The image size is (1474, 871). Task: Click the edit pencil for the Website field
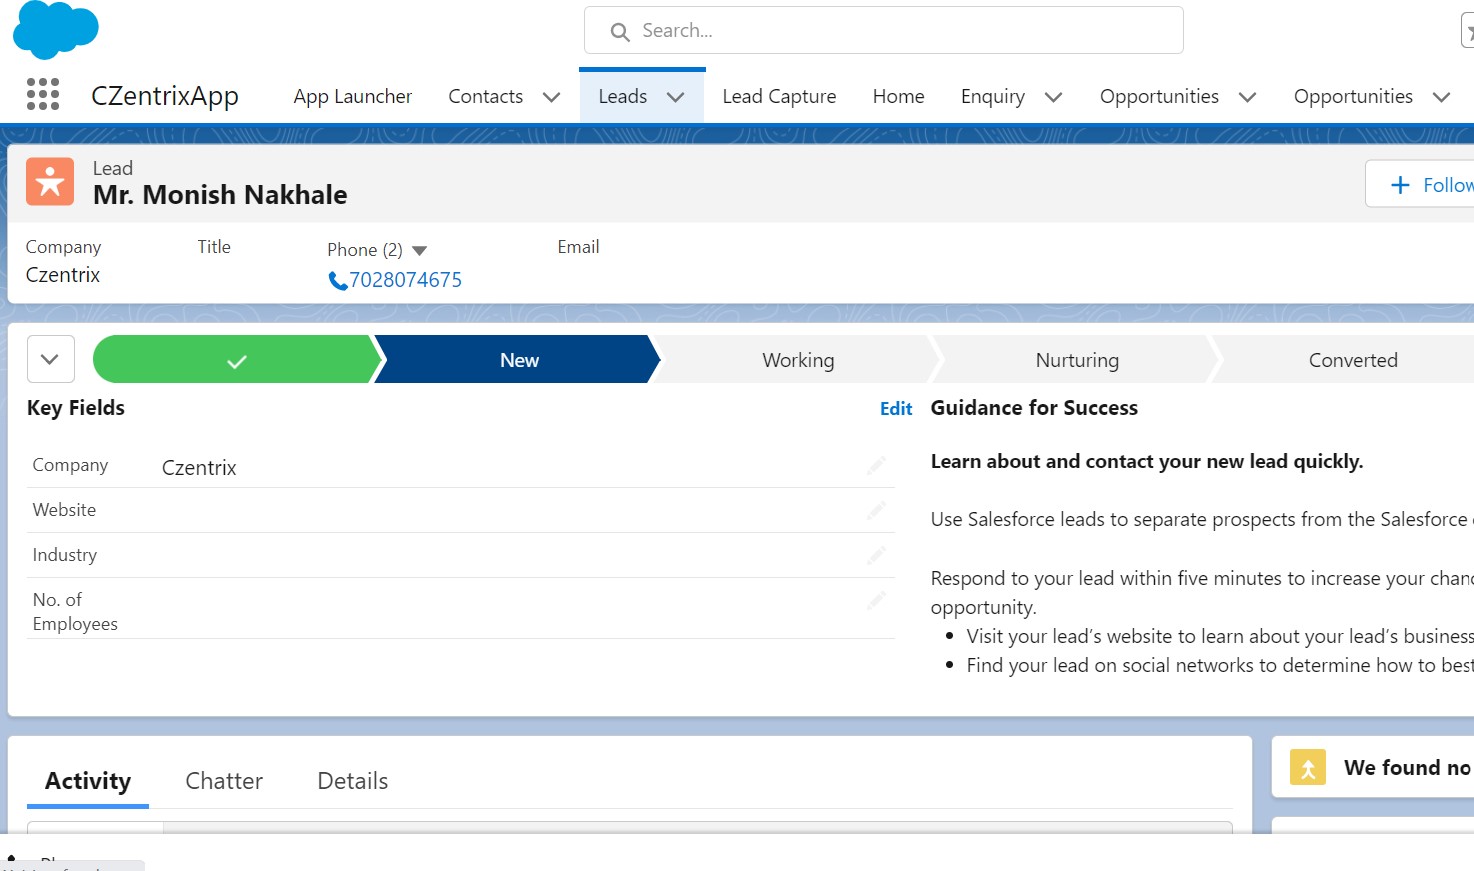point(875,510)
